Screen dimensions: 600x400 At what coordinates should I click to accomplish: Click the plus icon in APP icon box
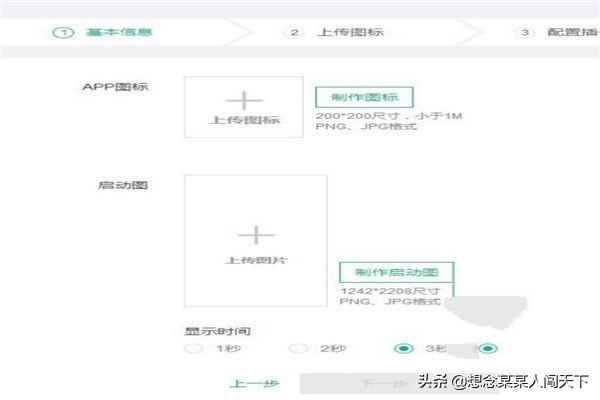pos(244,100)
